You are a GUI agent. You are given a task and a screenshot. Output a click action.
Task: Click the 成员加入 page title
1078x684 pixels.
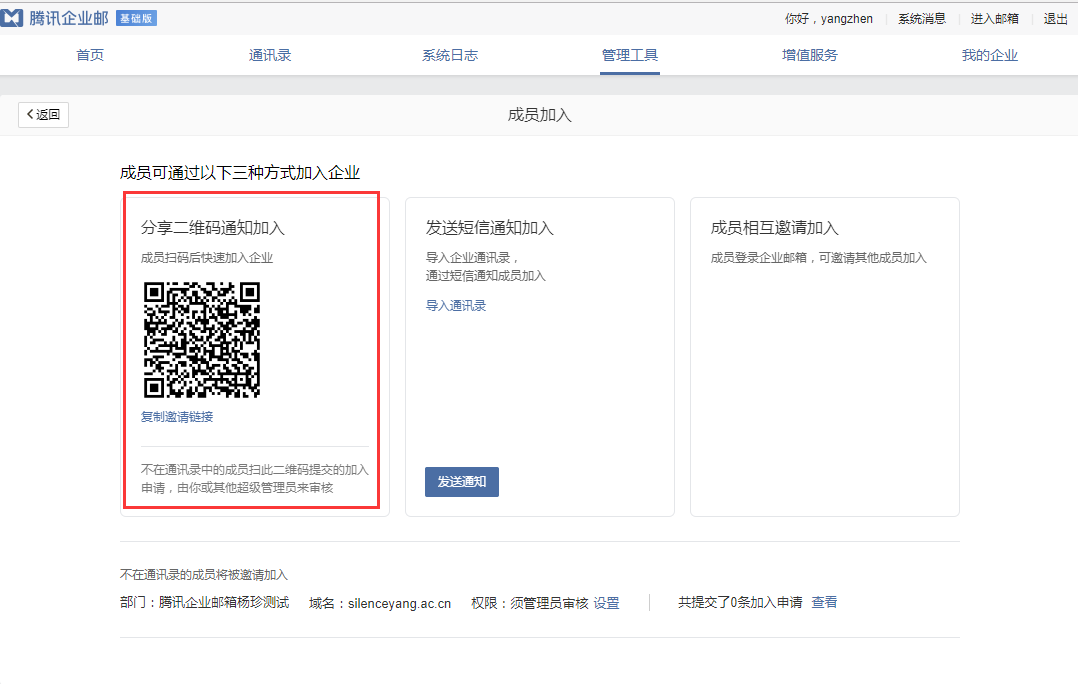[540, 115]
